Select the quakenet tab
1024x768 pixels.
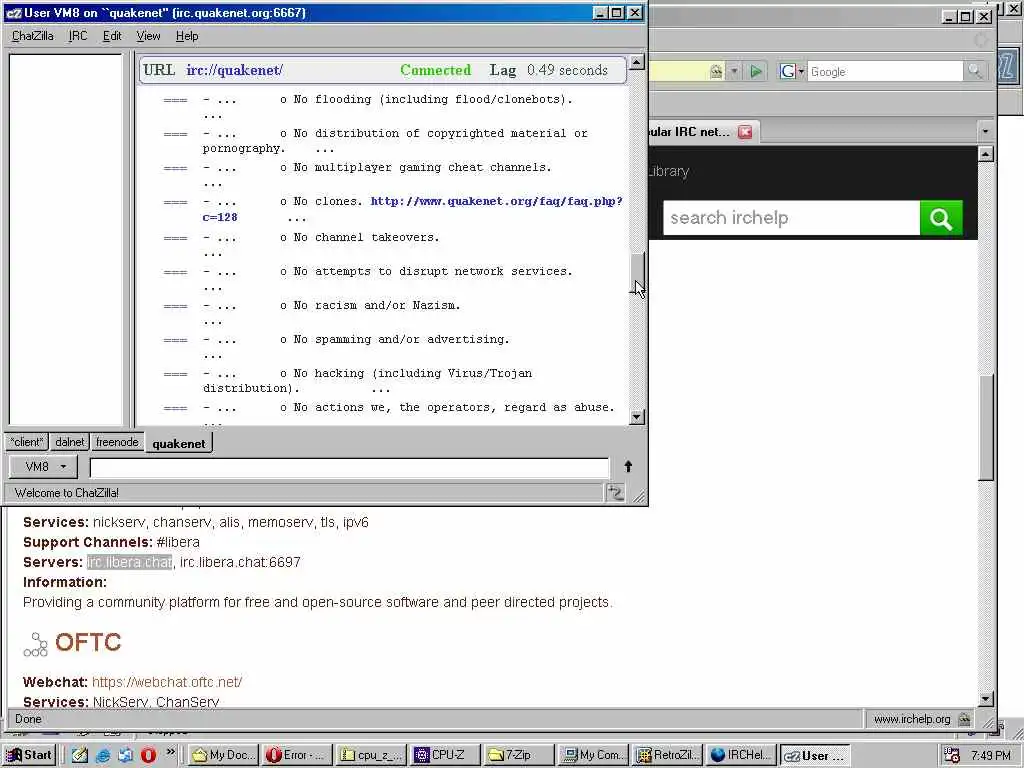tap(178, 443)
